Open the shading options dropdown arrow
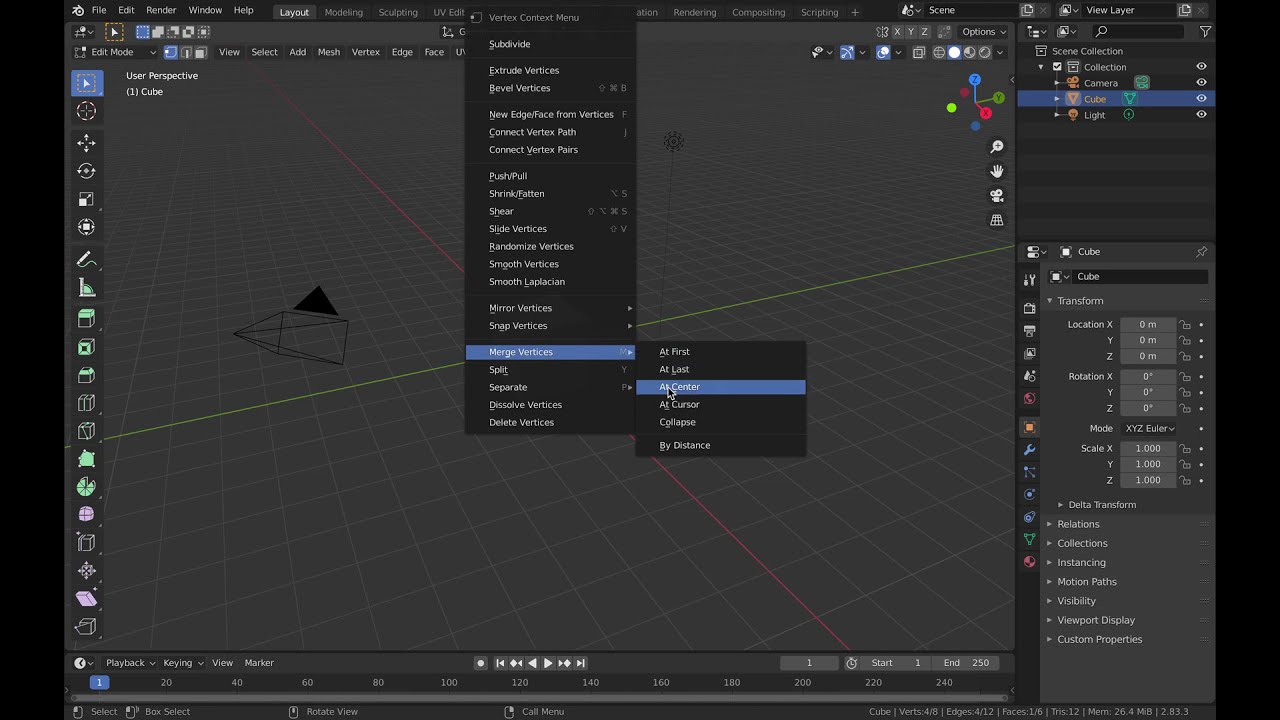The image size is (1280, 720). pos(1002,52)
